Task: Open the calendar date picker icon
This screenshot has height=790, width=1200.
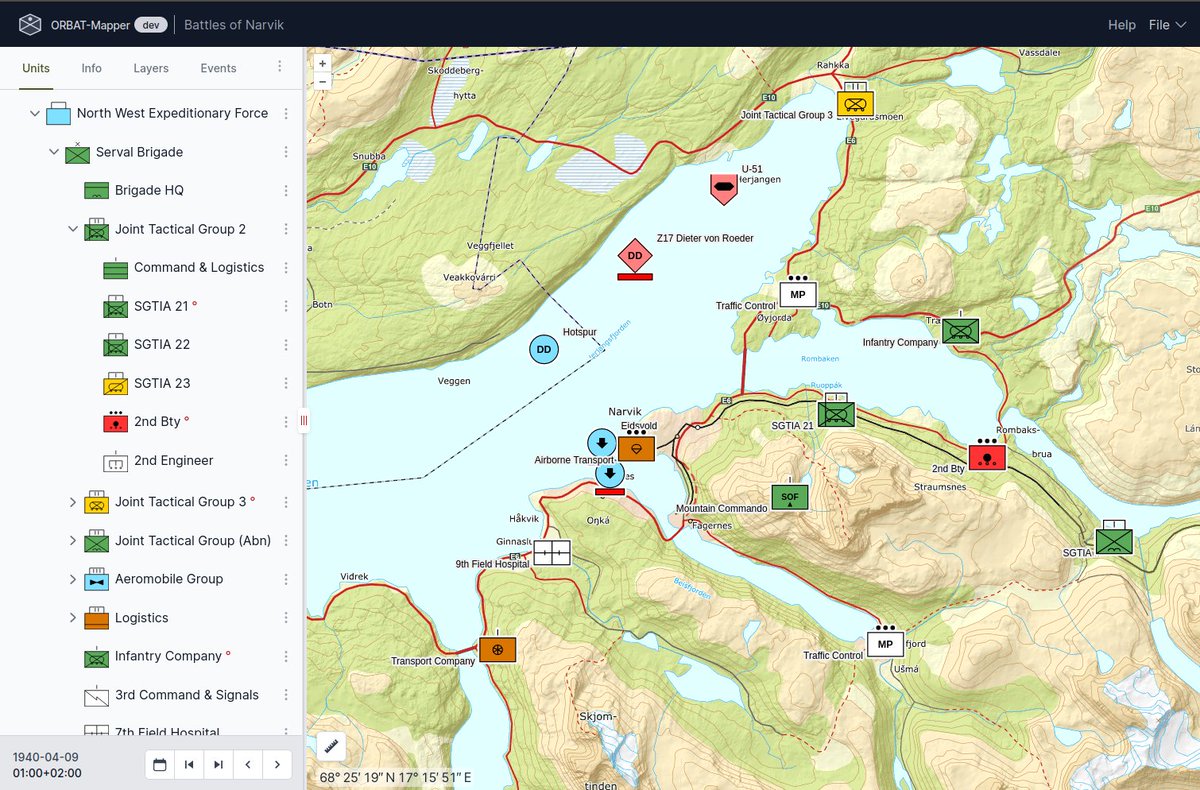Action: pyautogui.click(x=160, y=764)
